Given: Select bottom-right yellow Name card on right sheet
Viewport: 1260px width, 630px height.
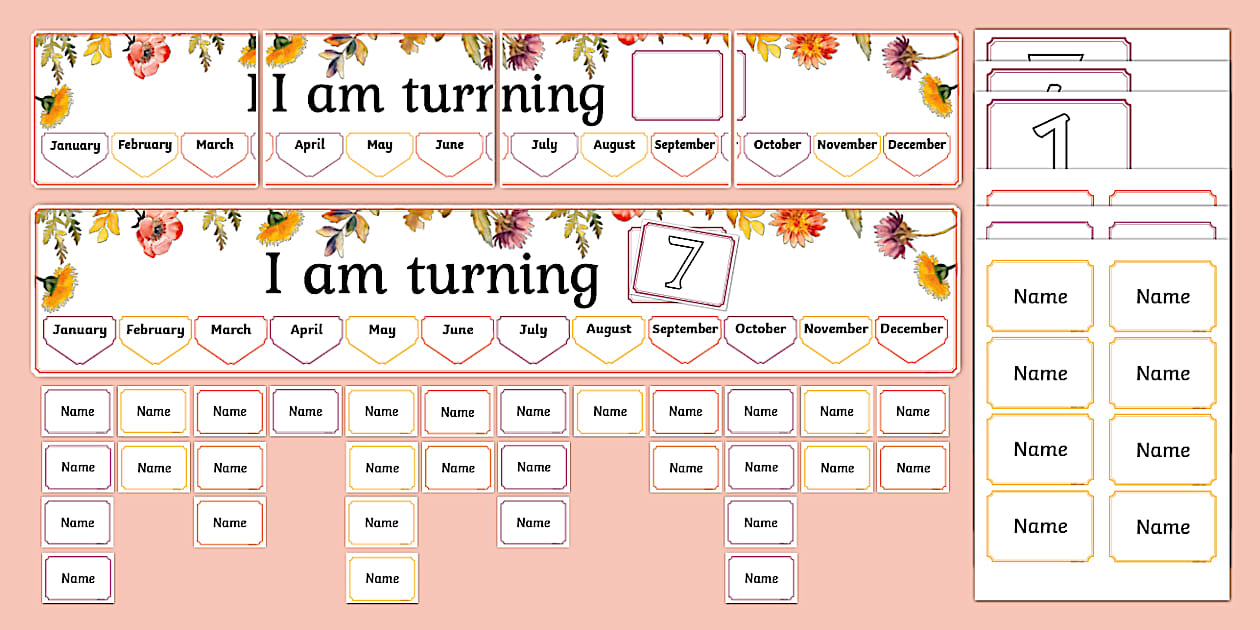Looking at the screenshot, I should pyautogui.click(x=1163, y=527).
